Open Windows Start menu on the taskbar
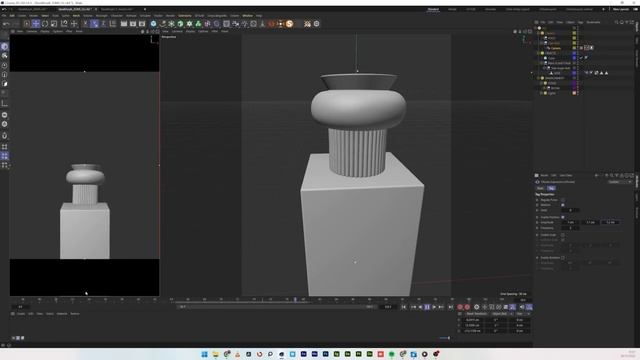640x360 pixels. (x=204, y=354)
